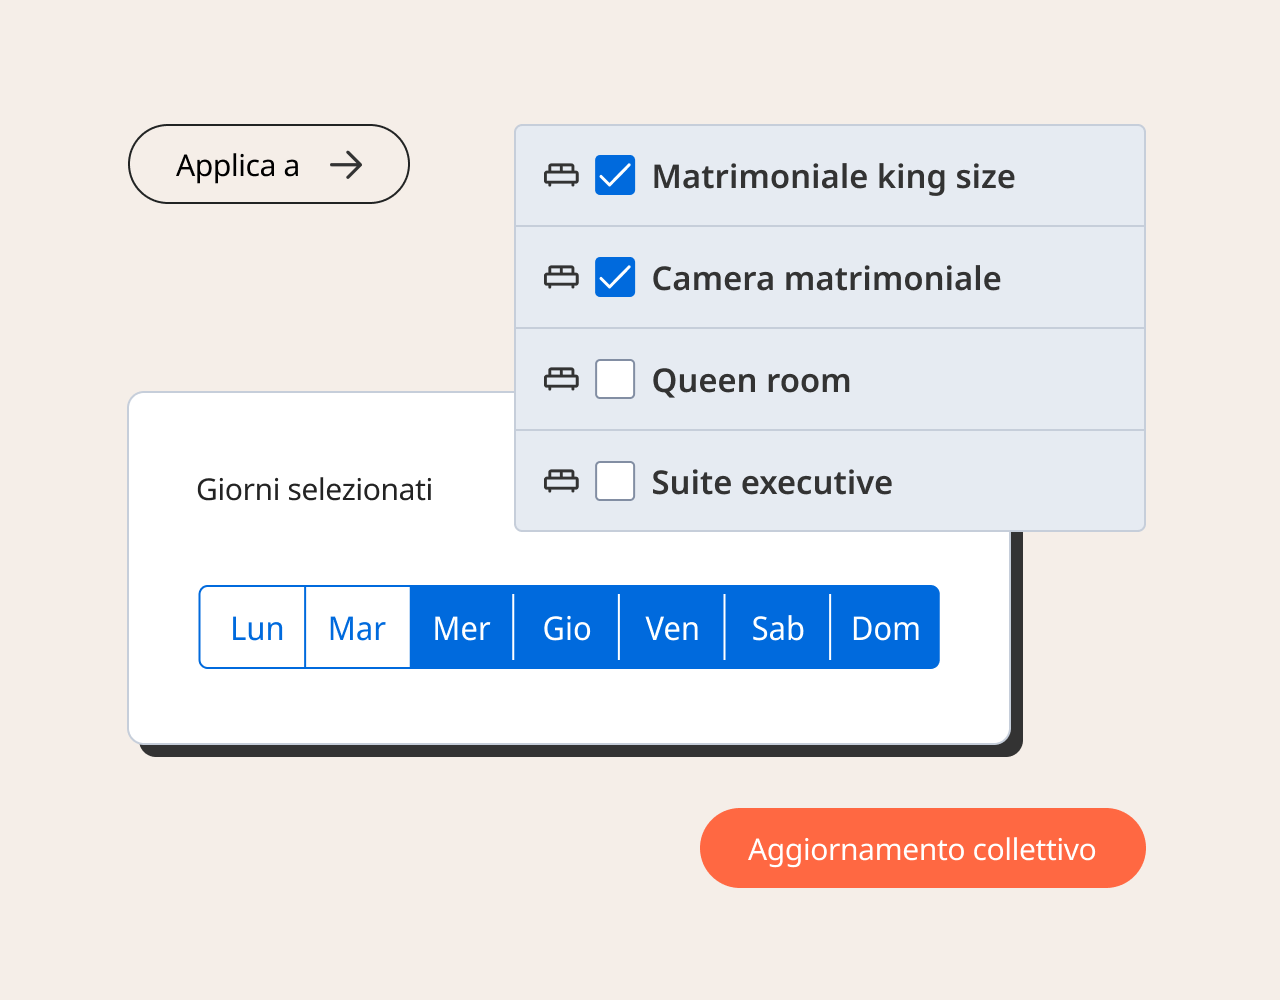The image size is (1280, 1000).
Task: Select Lun day toggle
Action: pyautogui.click(x=256, y=628)
